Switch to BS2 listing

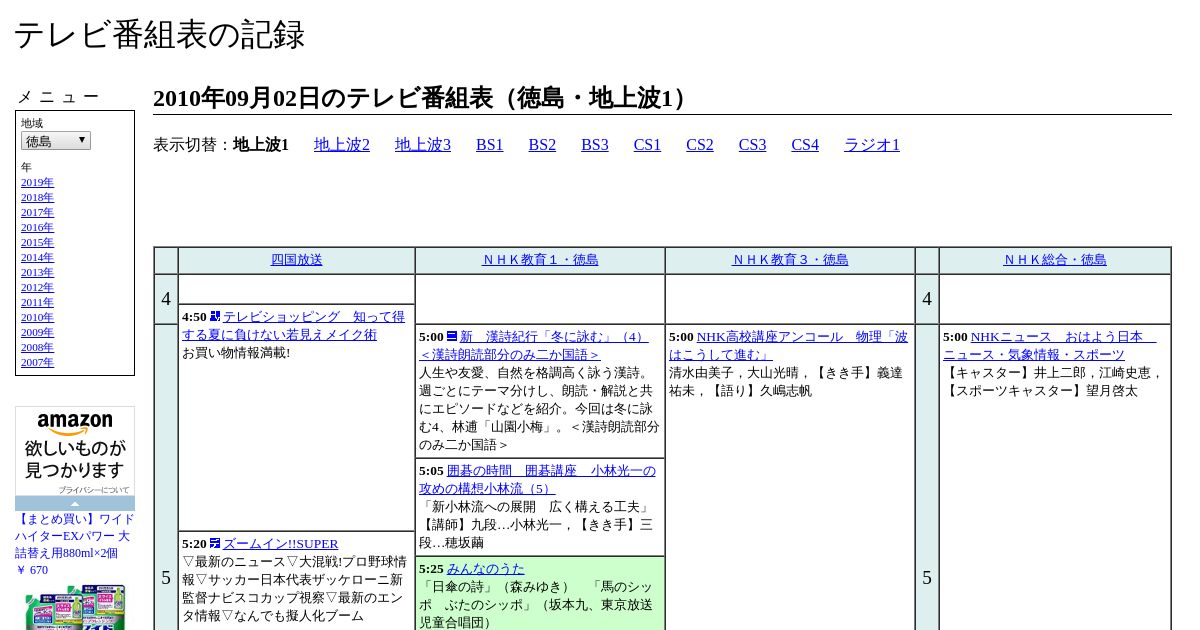542,145
